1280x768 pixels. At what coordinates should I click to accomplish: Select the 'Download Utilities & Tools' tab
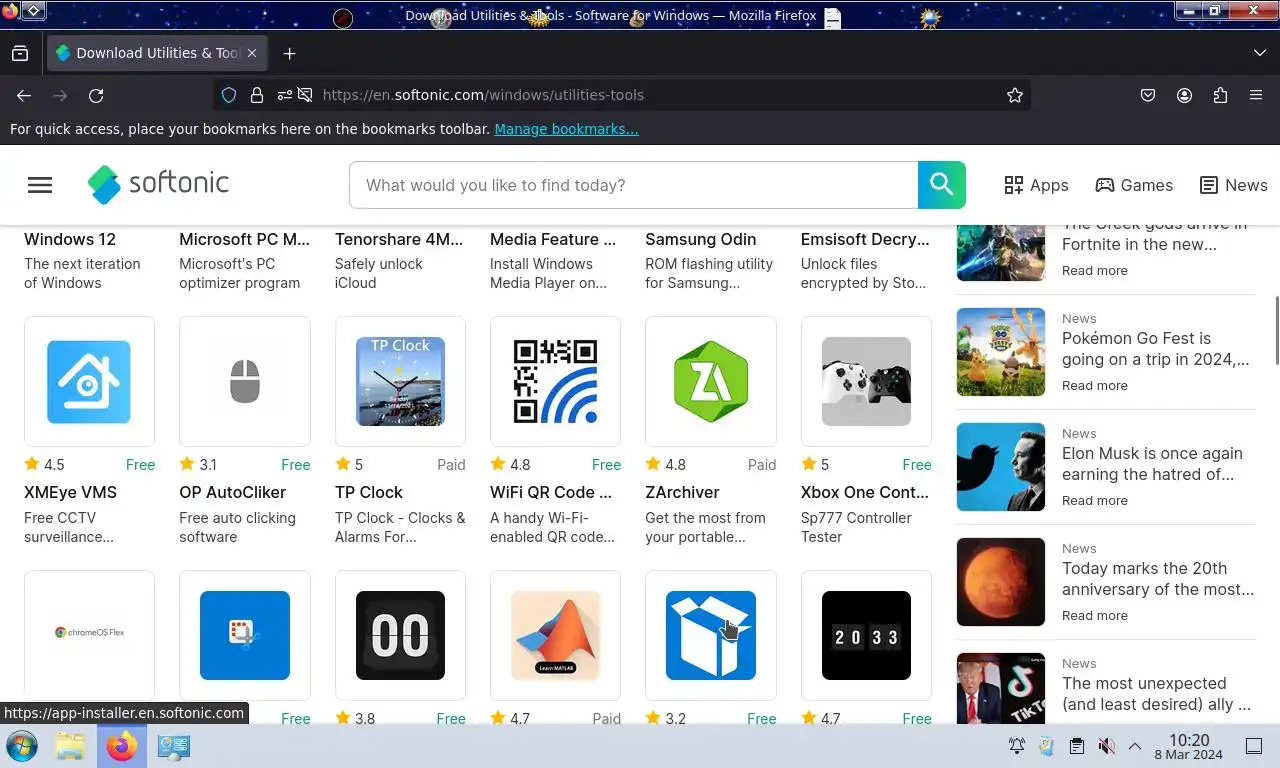[157, 53]
